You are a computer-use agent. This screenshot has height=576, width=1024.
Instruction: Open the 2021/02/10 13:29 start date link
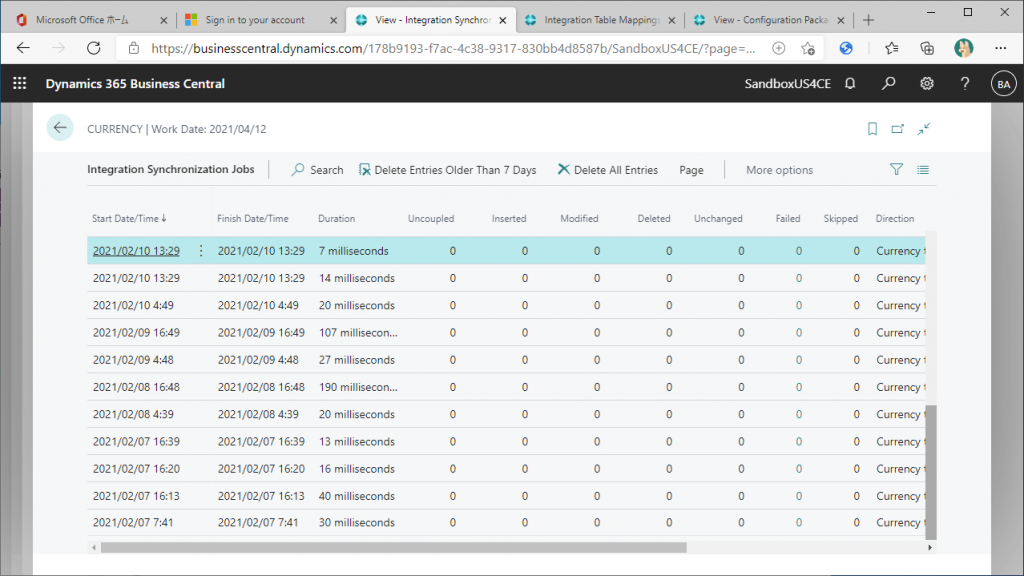pos(136,251)
